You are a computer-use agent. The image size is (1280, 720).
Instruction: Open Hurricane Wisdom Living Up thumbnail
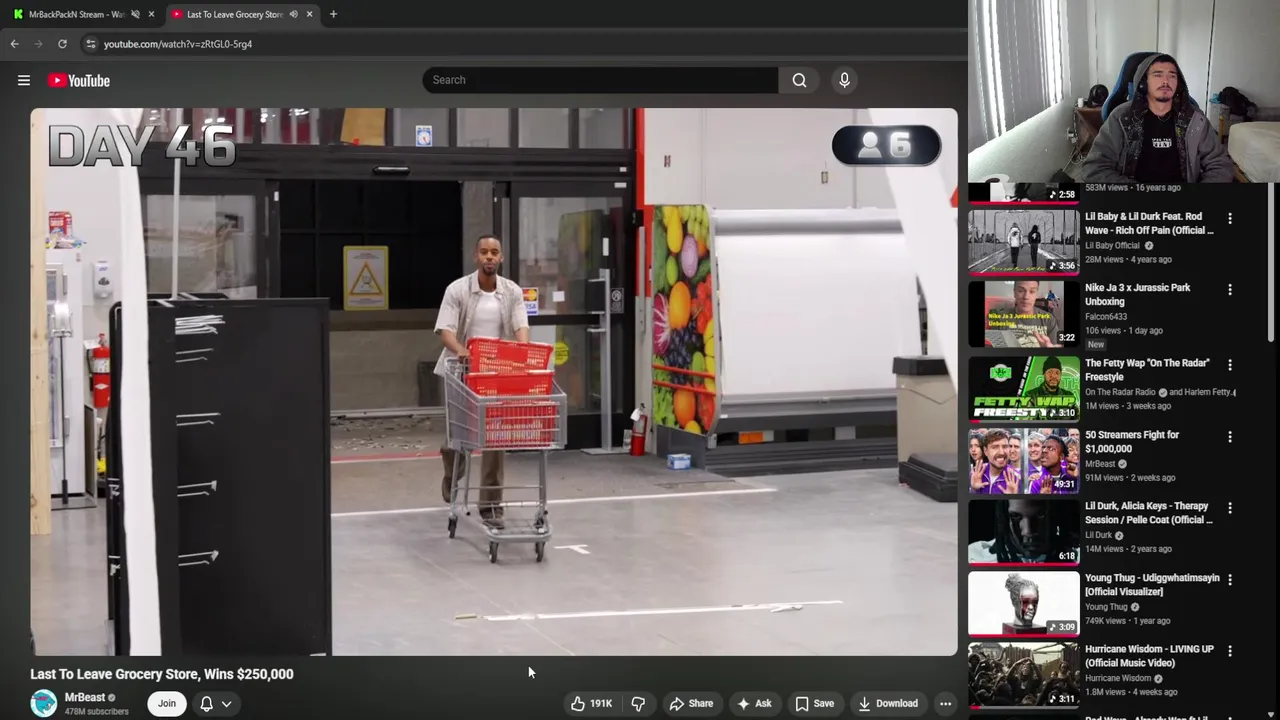[1024, 674]
